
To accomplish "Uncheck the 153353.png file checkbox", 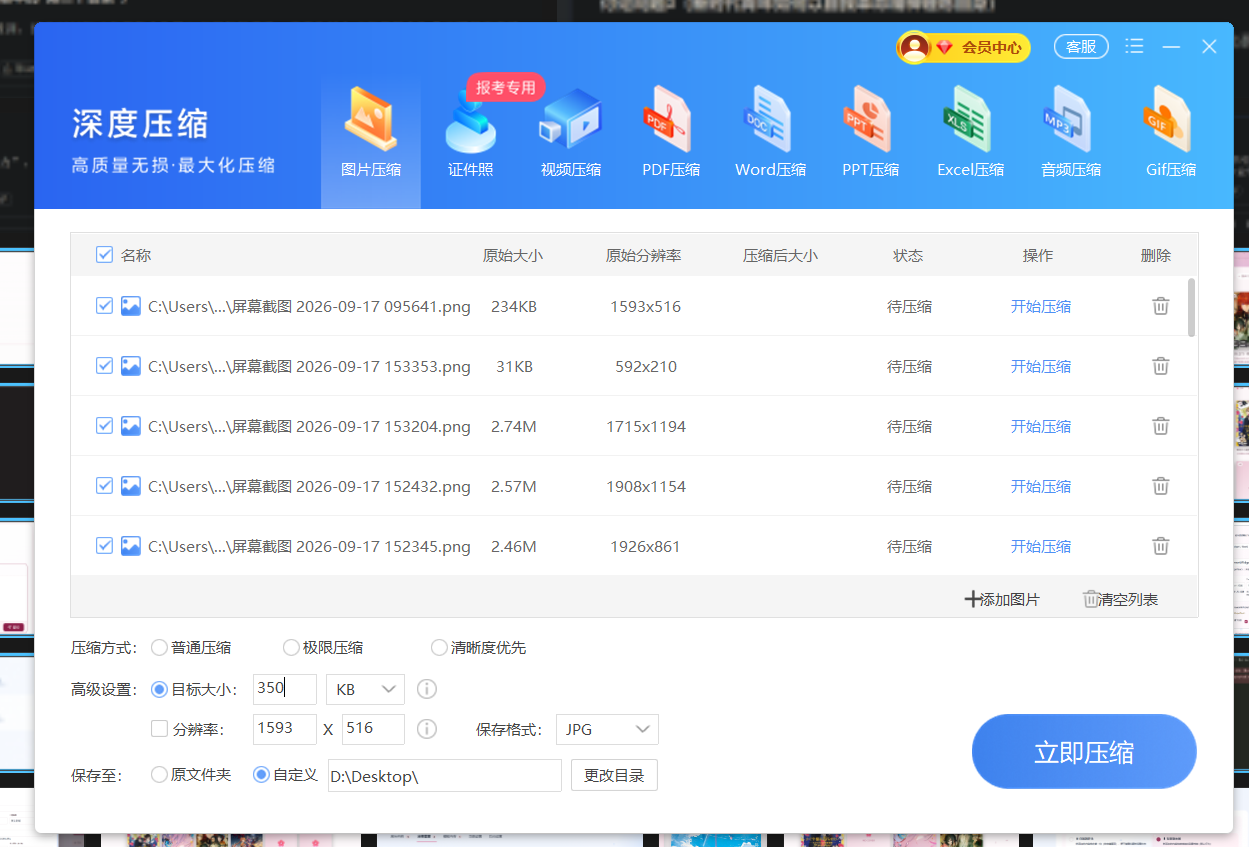I will coord(104,366).
